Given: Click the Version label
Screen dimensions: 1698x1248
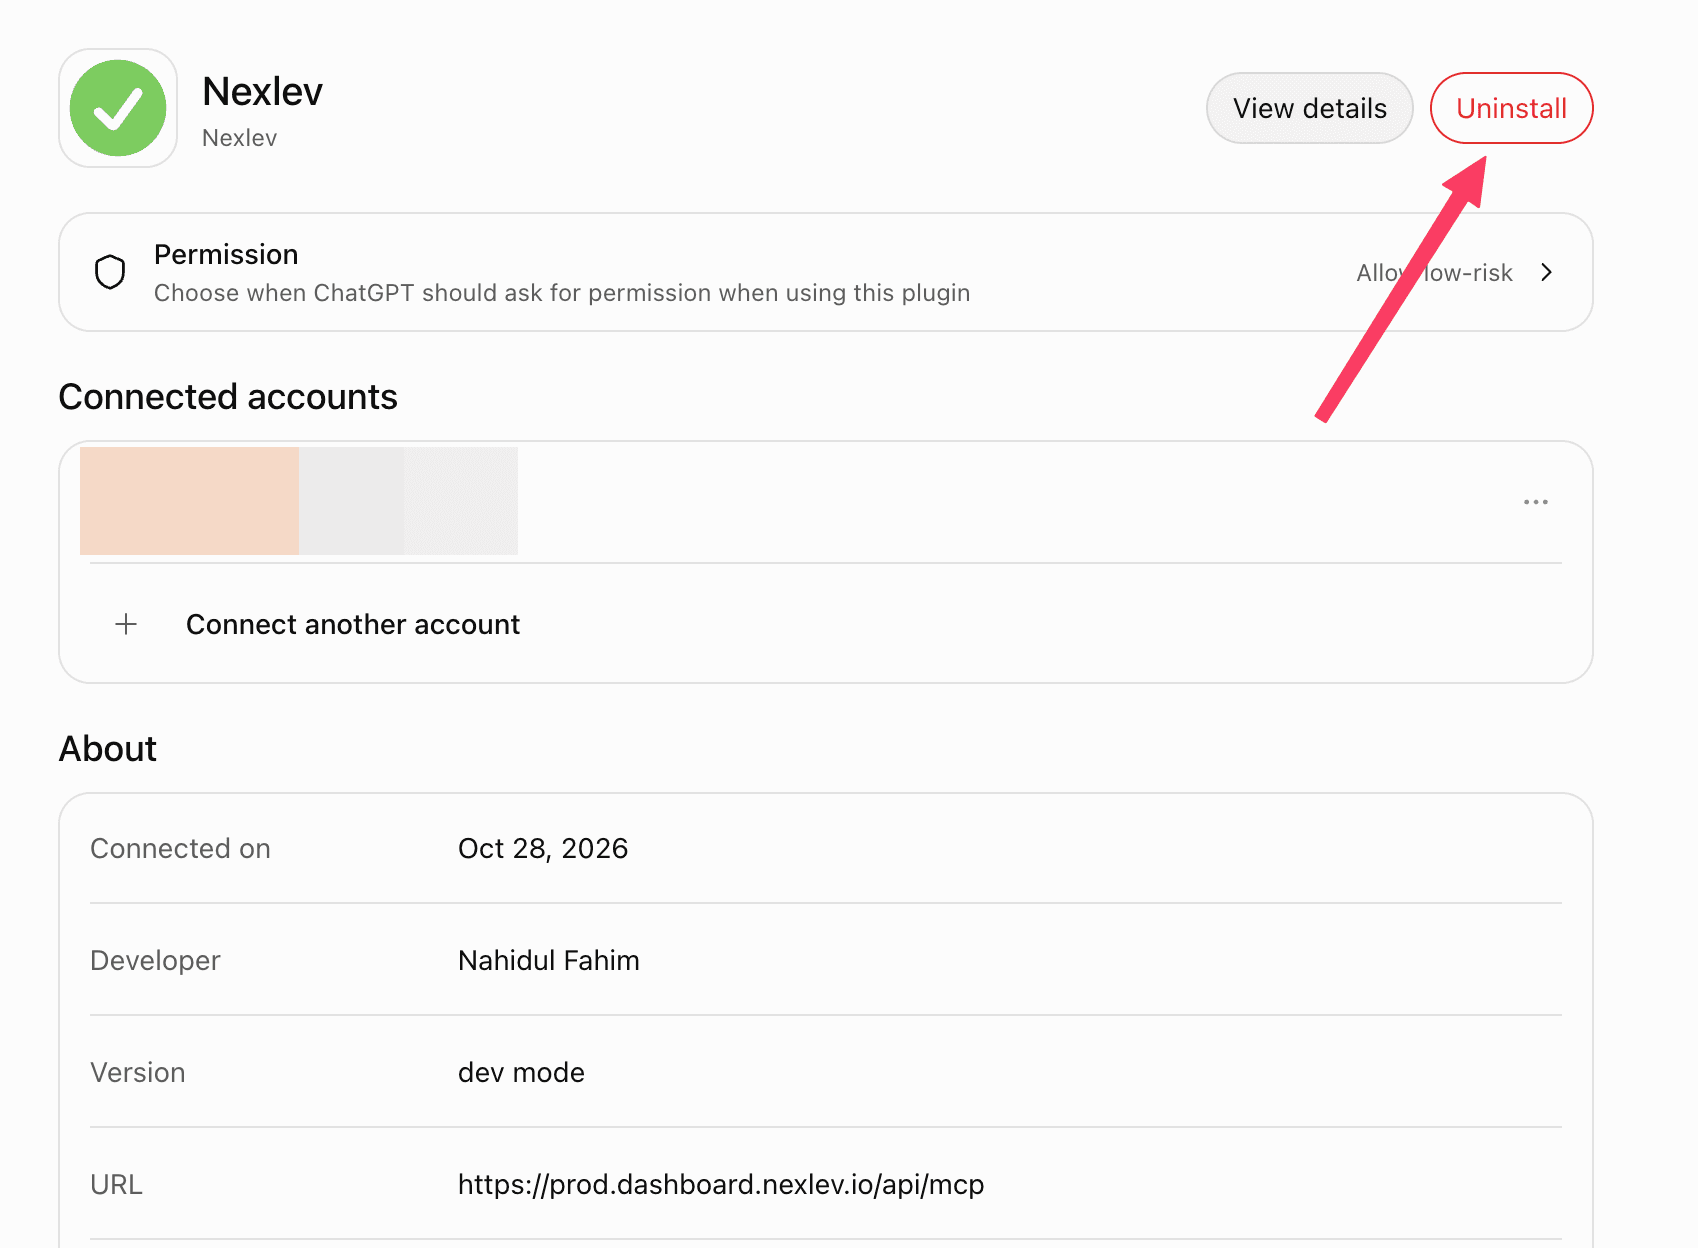Looking at the screenshot, I should 138,1072.
